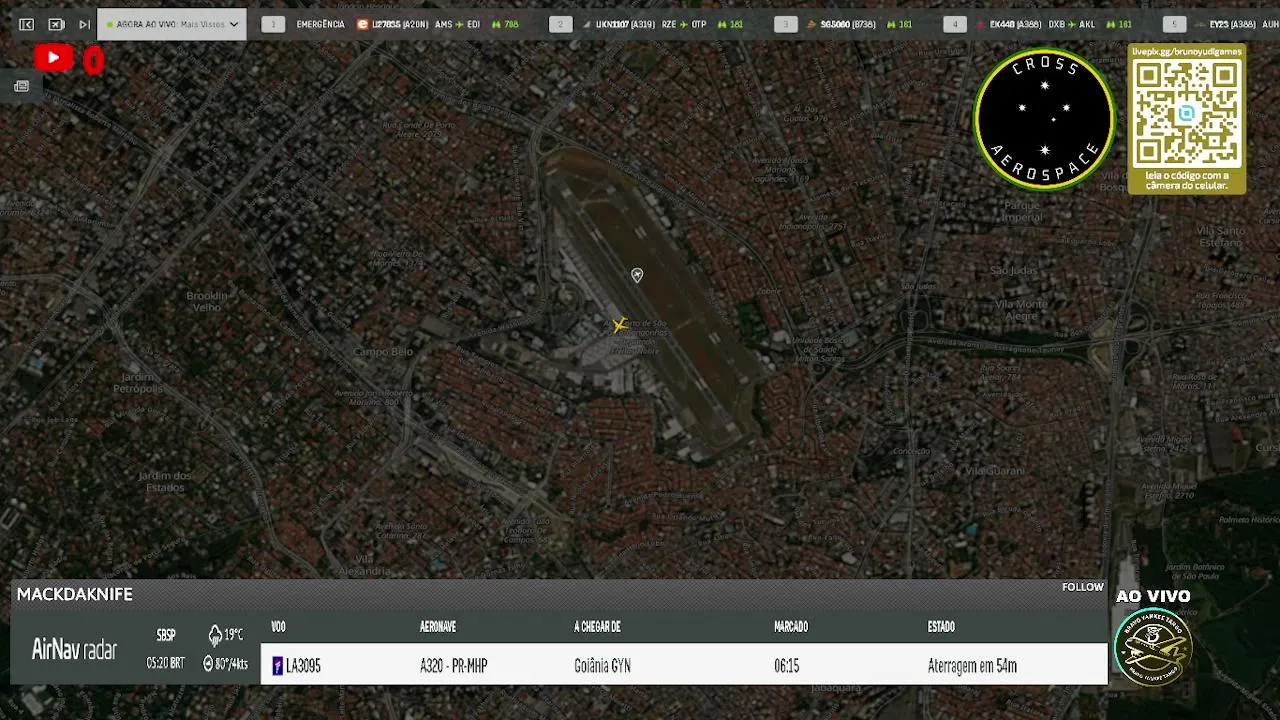Click viewer count 788 binoculars icon
The image size is (1280, 720).
pos(497,24)
